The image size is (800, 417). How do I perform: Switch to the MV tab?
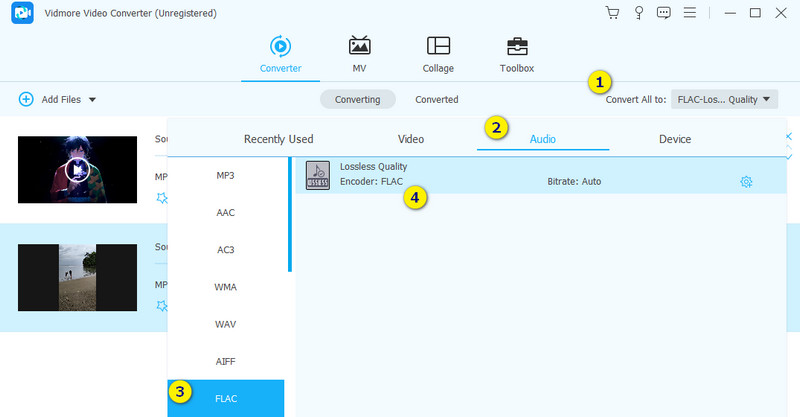click(359, 54)
